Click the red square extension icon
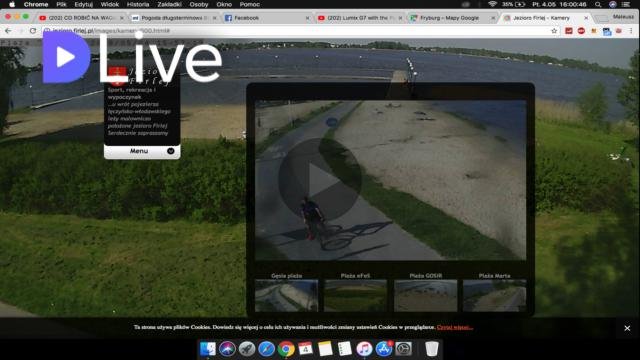This screenshot has height=360, width=640. [x=569, y=31]
